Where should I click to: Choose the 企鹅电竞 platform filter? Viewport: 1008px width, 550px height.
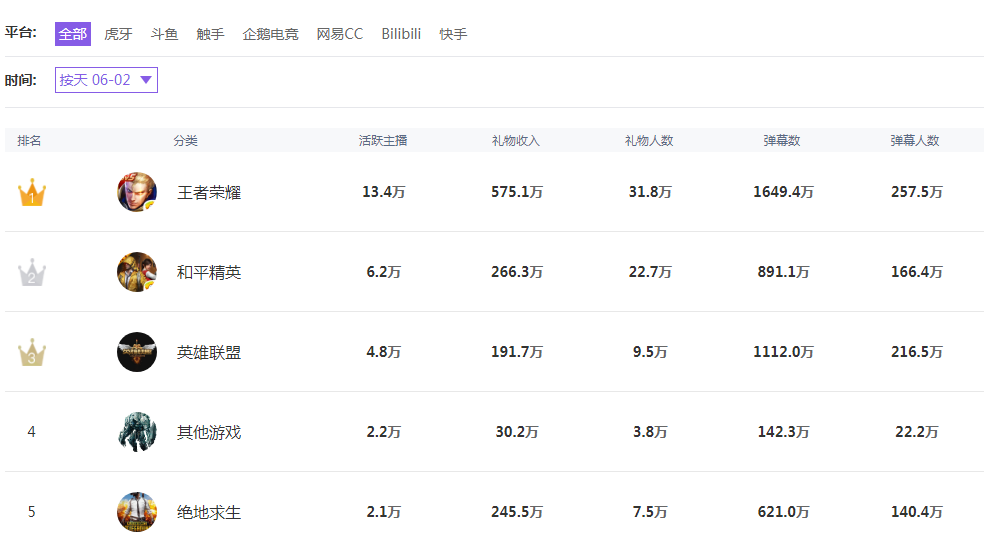tap(270, 34)
